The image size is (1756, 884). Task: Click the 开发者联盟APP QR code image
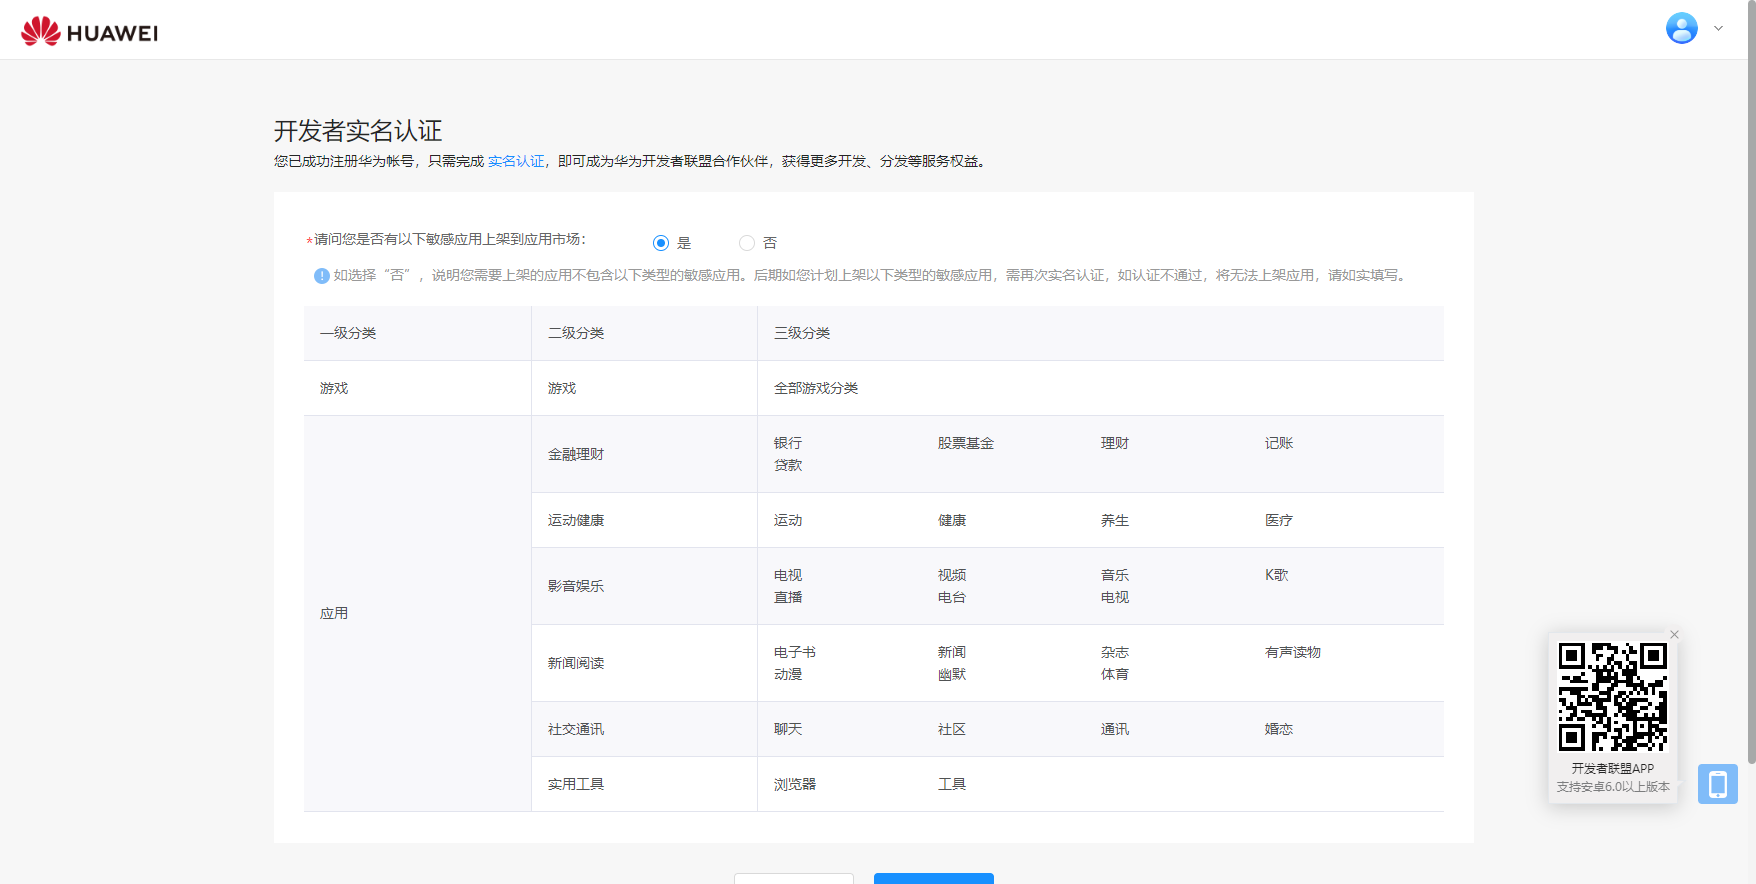[x=1613, y=697]
